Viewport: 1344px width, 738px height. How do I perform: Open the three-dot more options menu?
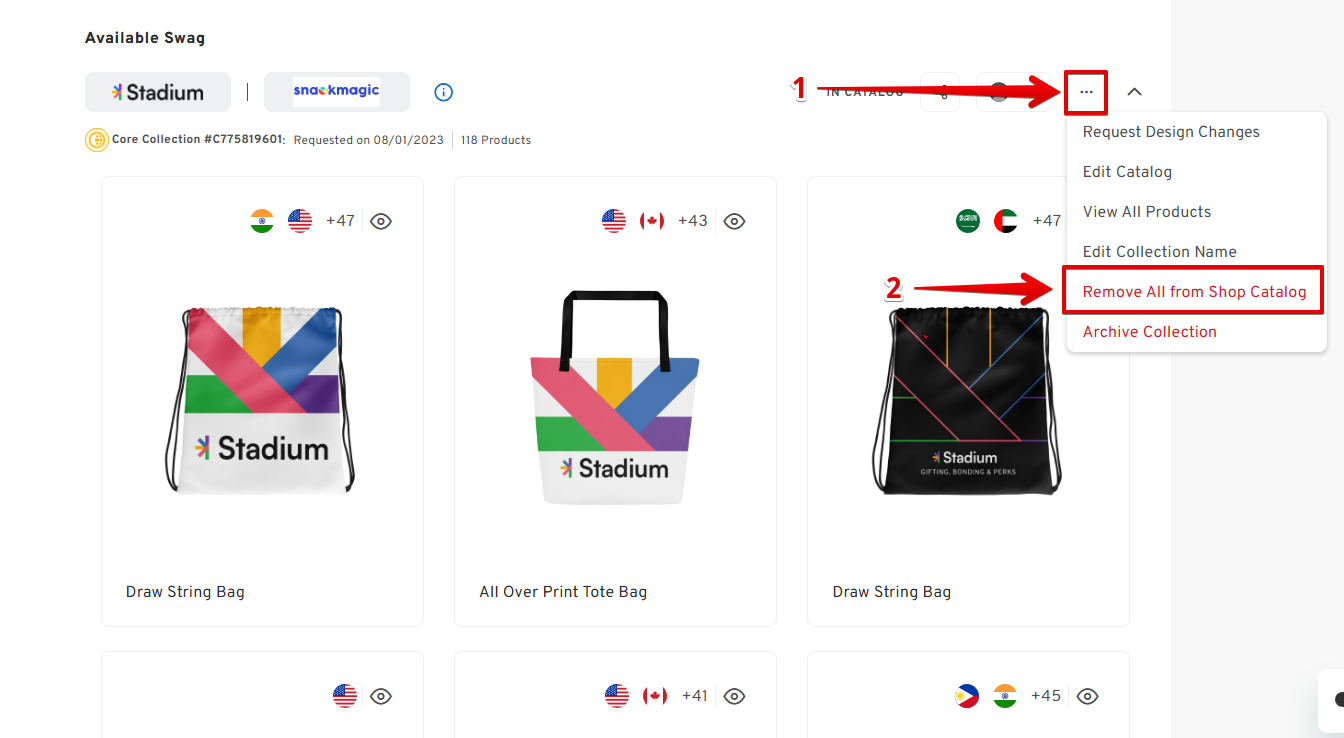(1086, 92)
